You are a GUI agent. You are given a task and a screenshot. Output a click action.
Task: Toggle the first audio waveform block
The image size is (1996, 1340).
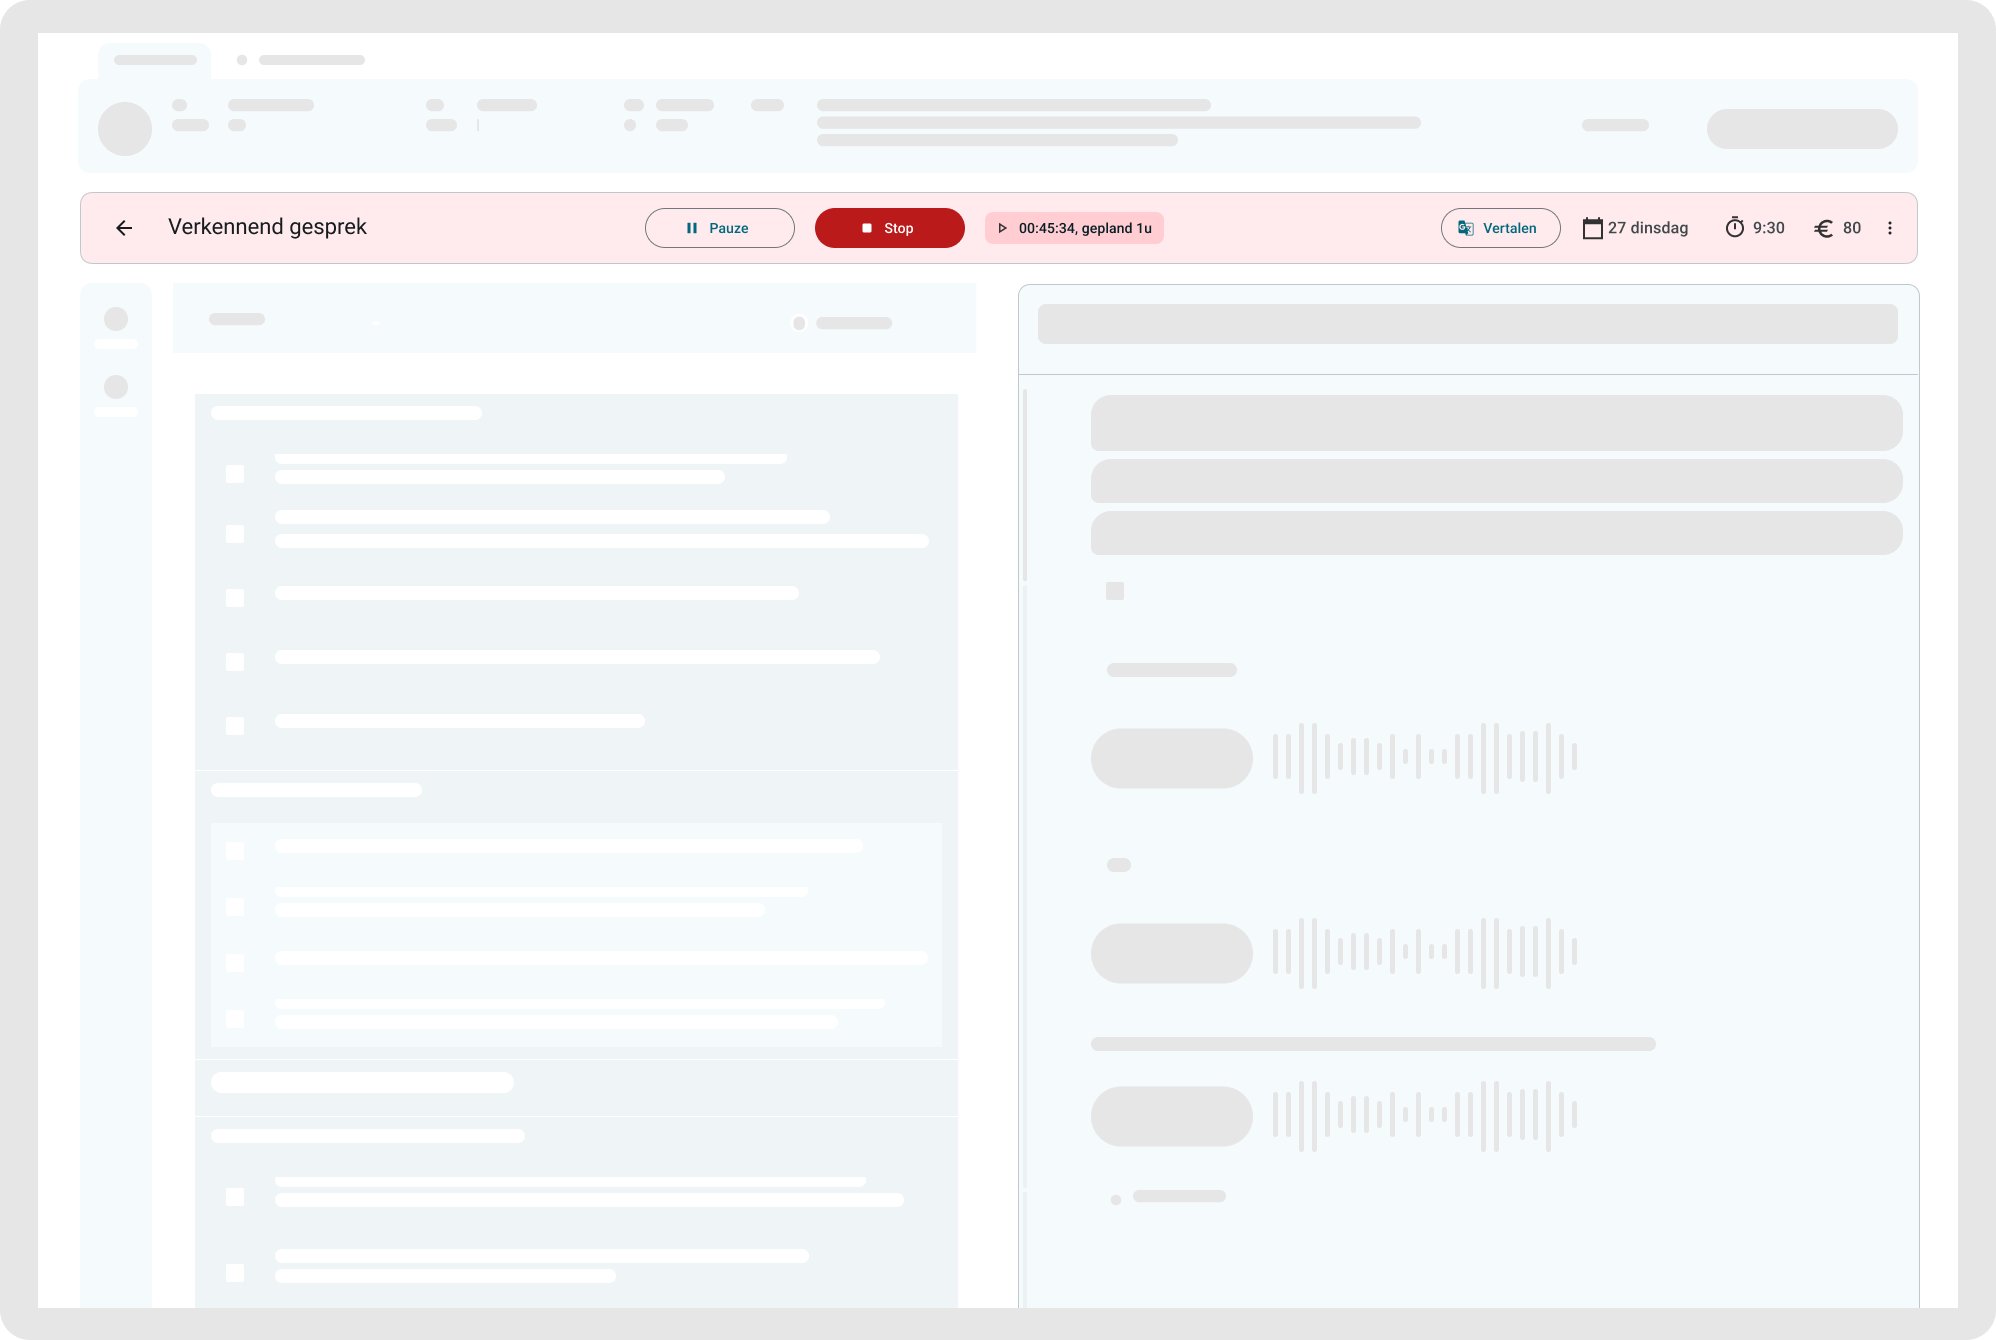click(x=1172, y=760)
